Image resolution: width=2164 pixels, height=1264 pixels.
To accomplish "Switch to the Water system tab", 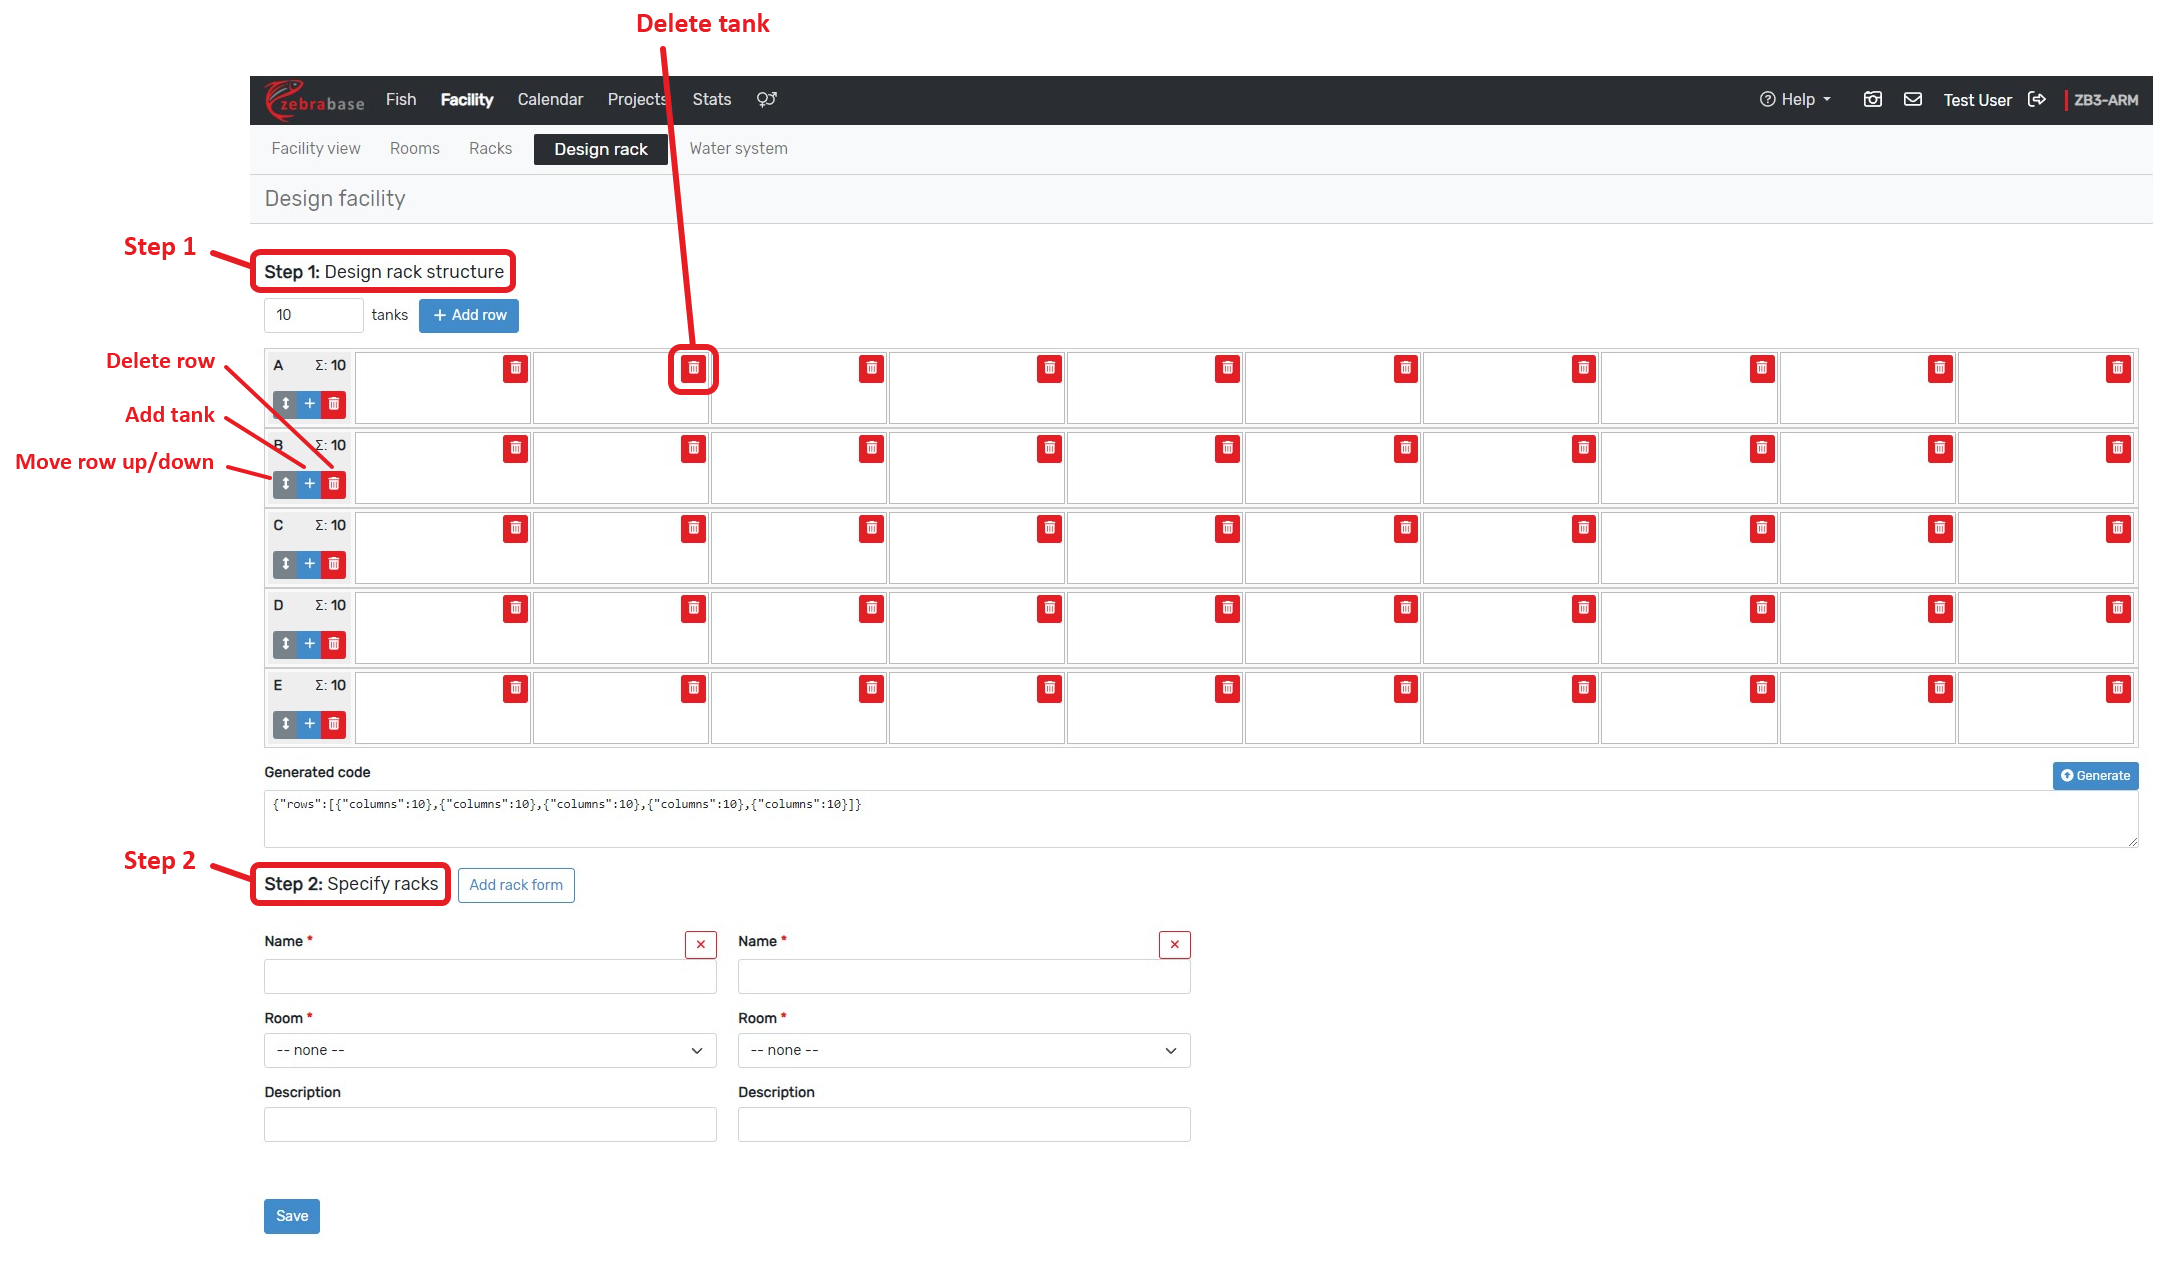I will 738,148.
